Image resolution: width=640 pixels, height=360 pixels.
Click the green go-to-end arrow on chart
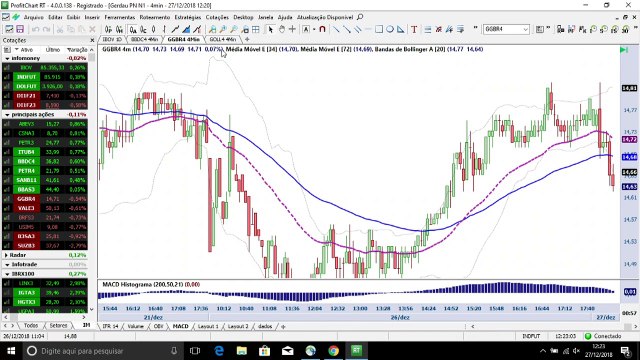tap(624, 50)
